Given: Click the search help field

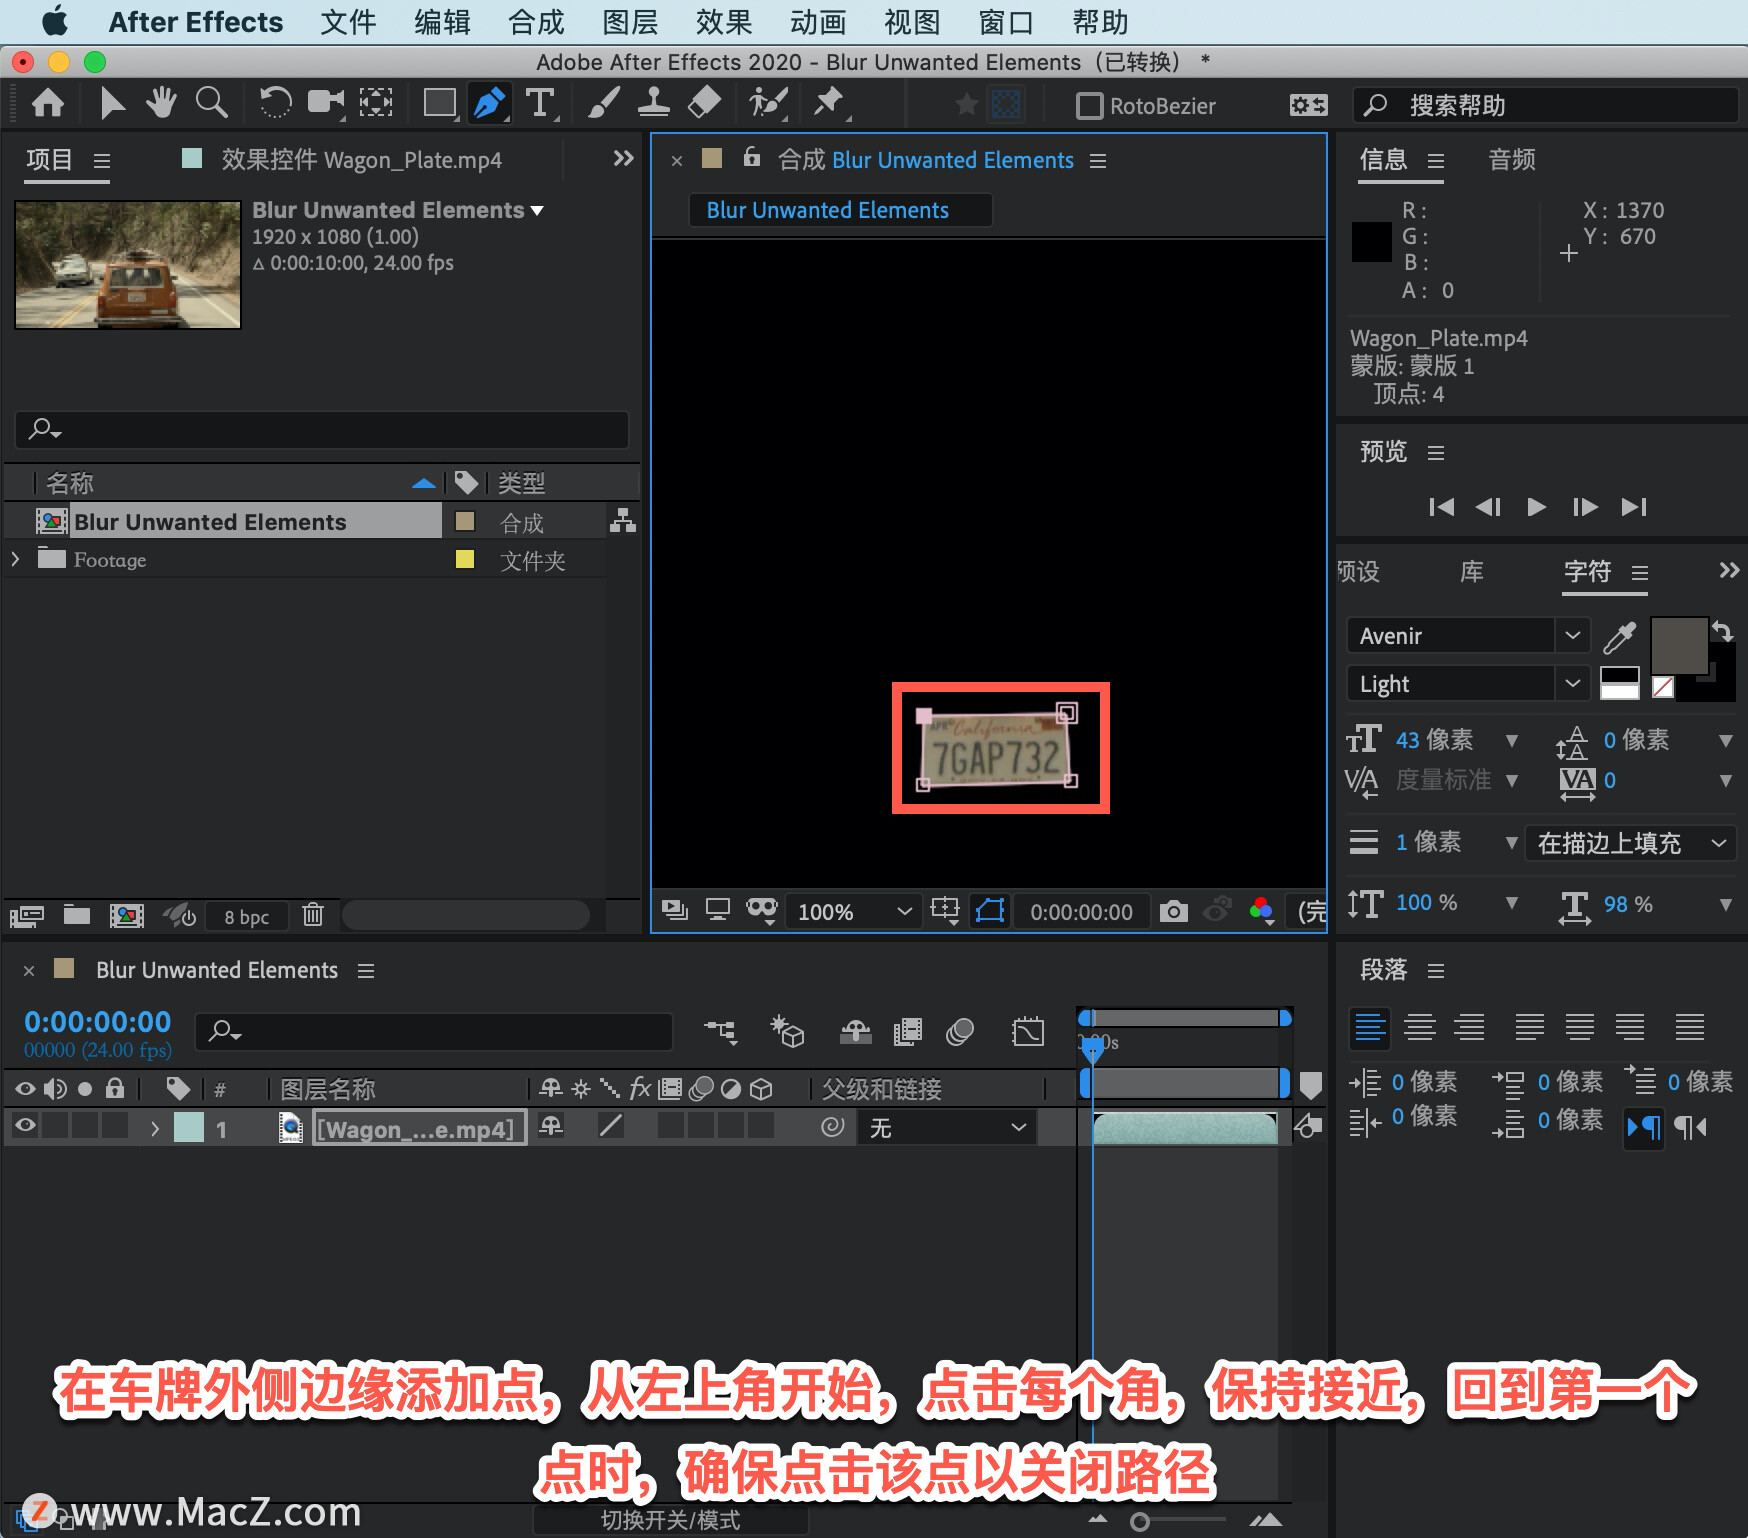Looking at the screenshot, I should click(x=1546, y=105).
